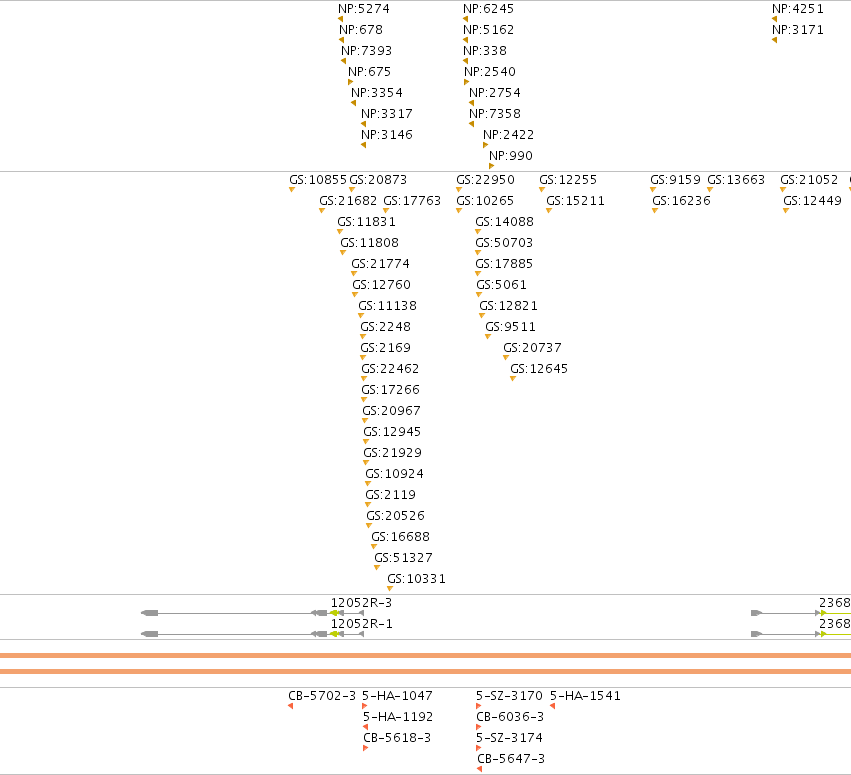Click the GS:10331 label
The height and width of the screenshot is (775, 851).
[x=416, y=579]
